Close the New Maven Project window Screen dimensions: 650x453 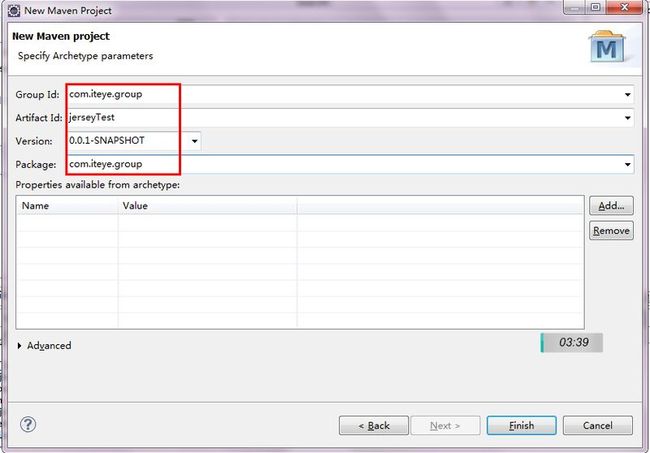624,7
